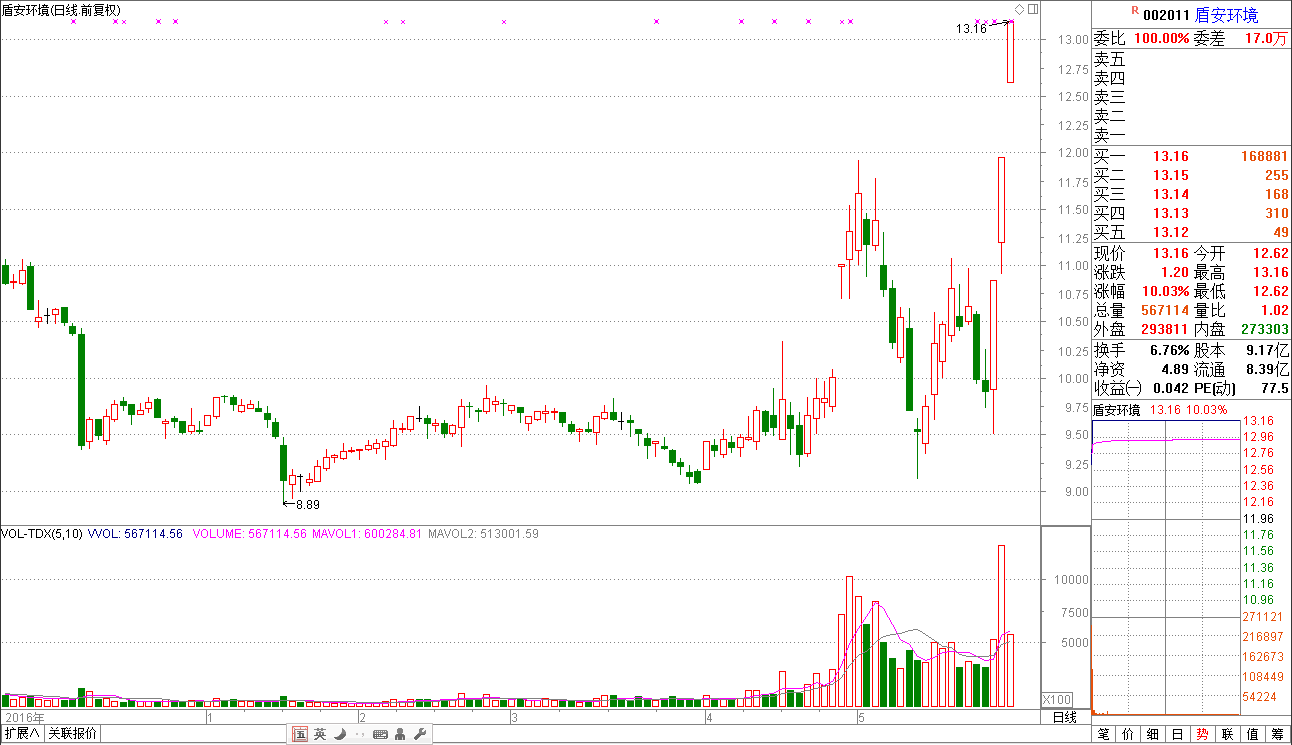Switch the IME English mode indicator 英

click(x=320, y=734)
